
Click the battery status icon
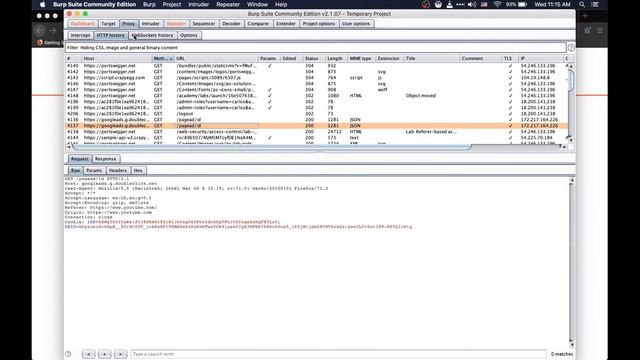(522, 4)
